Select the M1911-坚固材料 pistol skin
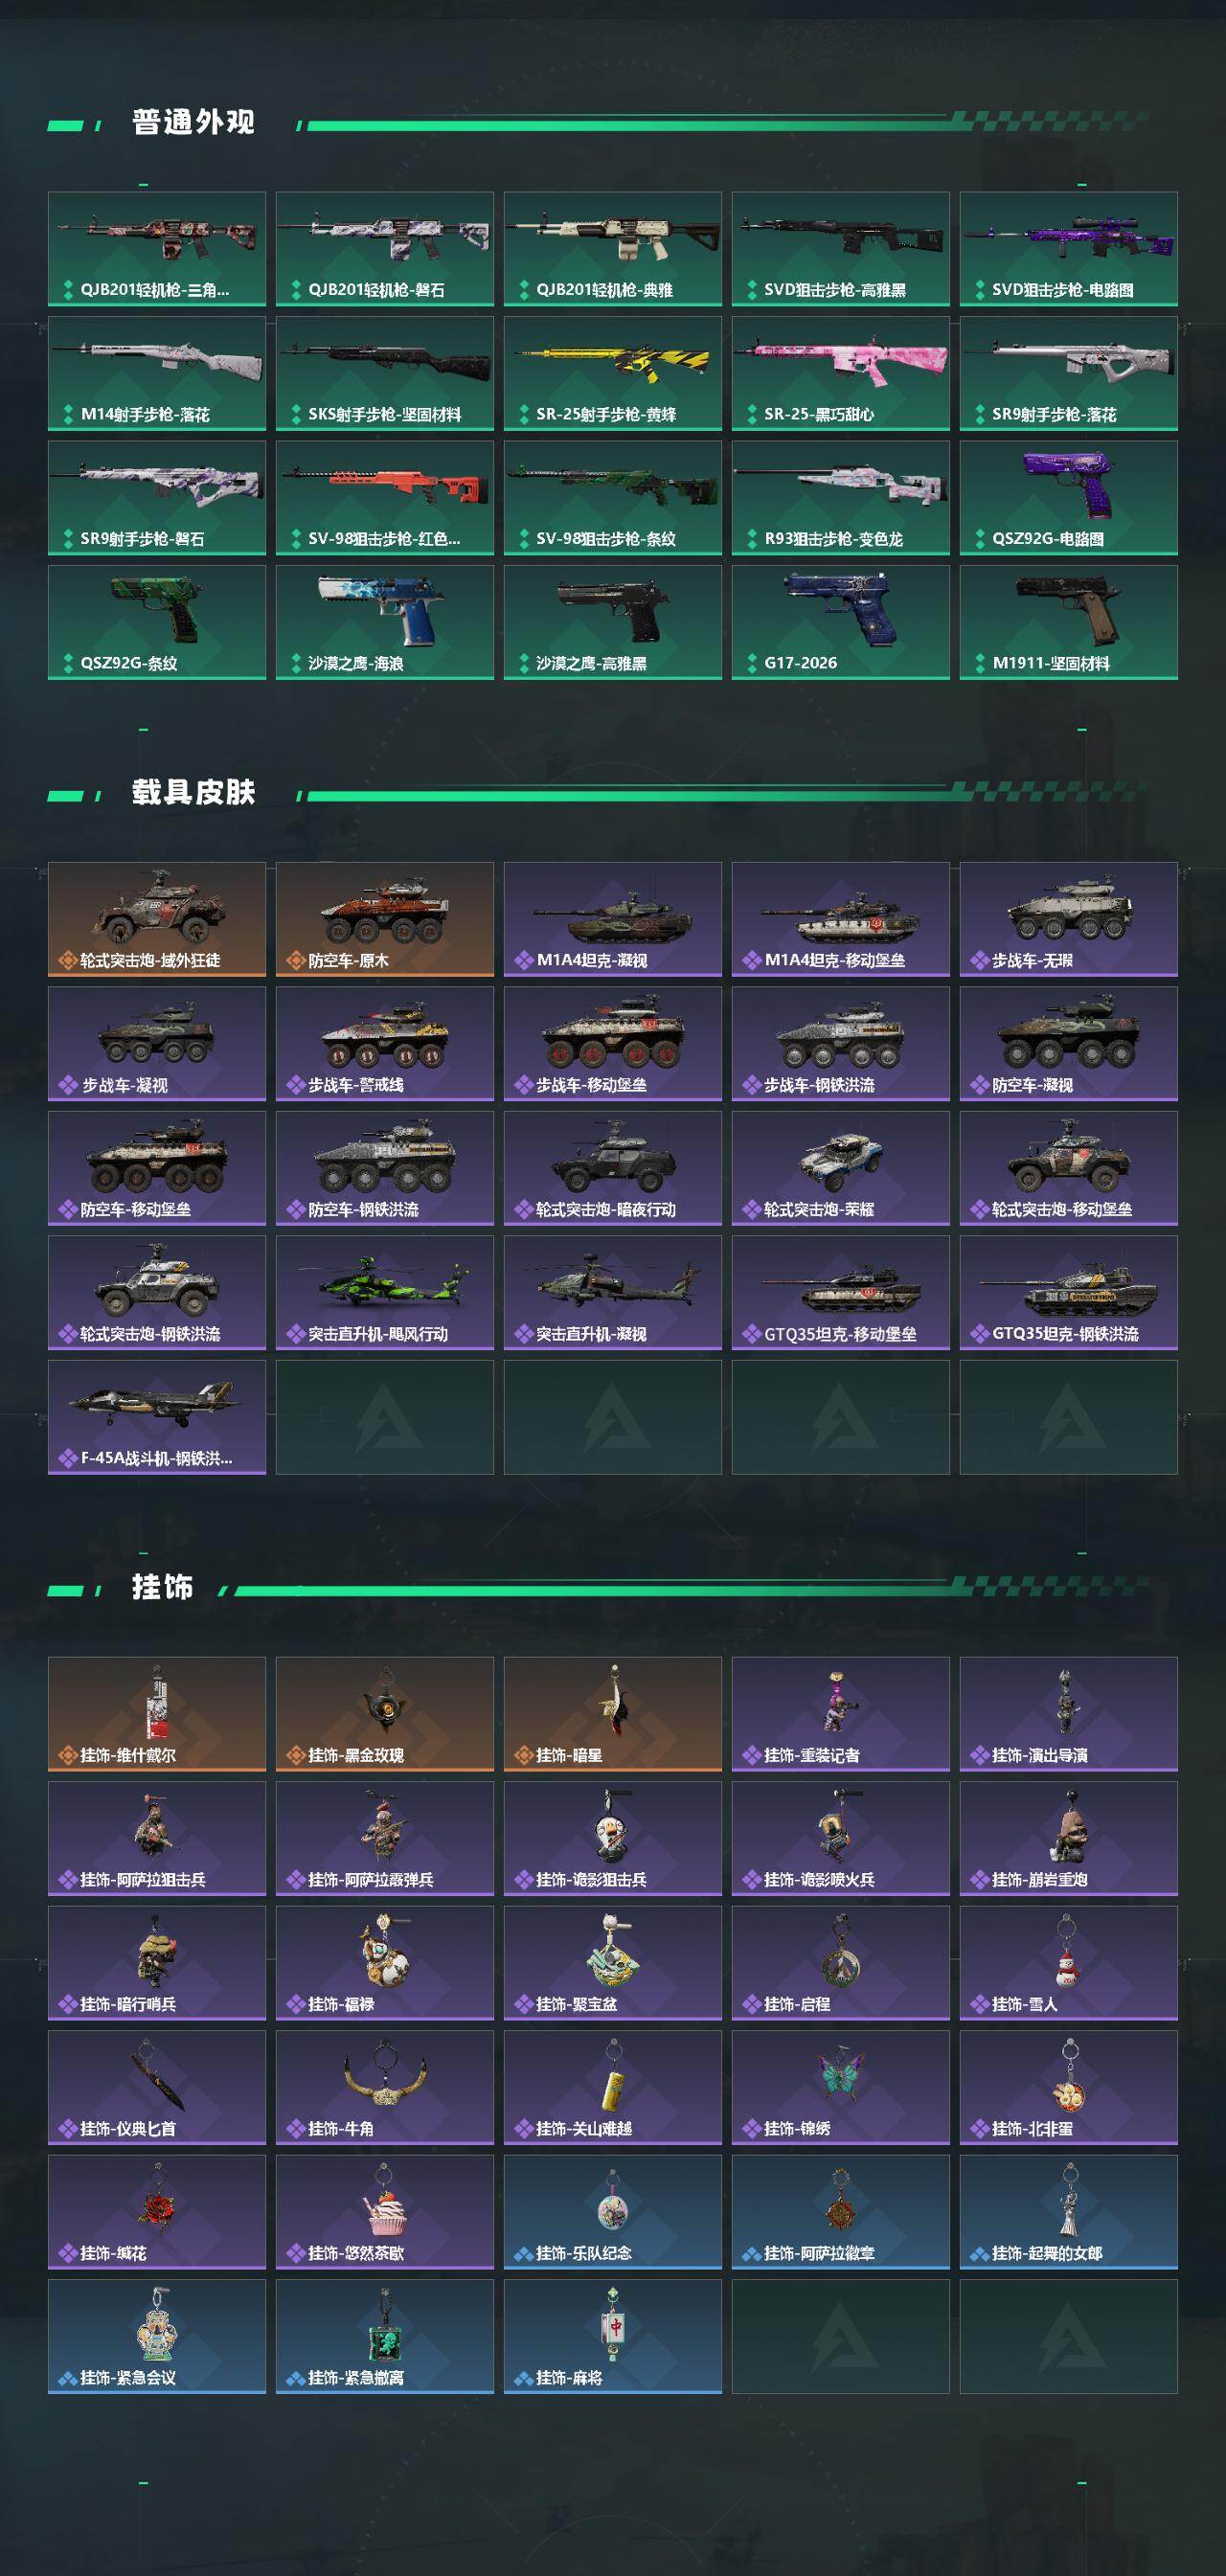 tap(1068, 622)
